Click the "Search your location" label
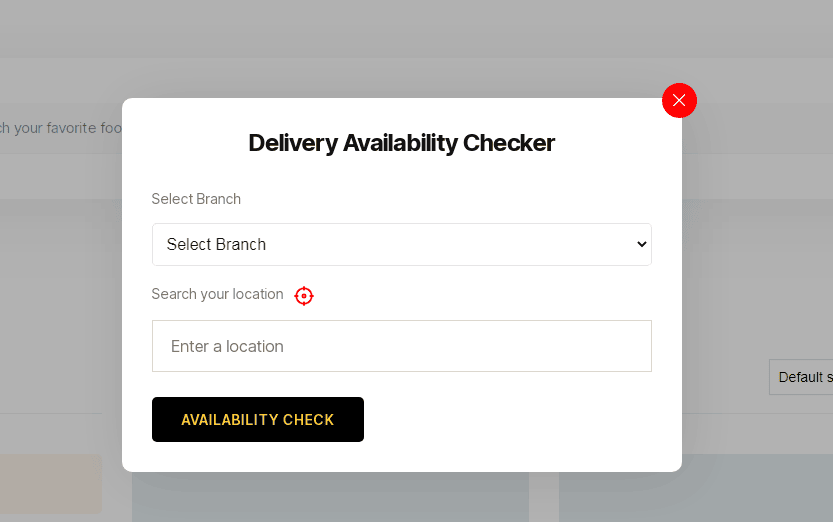The width and height of the screenshot is (833, 522). click(x=217, y=294)
